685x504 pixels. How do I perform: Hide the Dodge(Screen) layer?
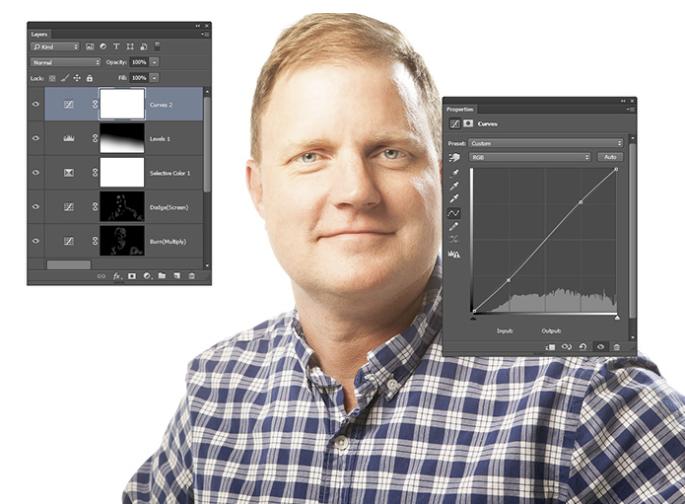tap(36, 207)
